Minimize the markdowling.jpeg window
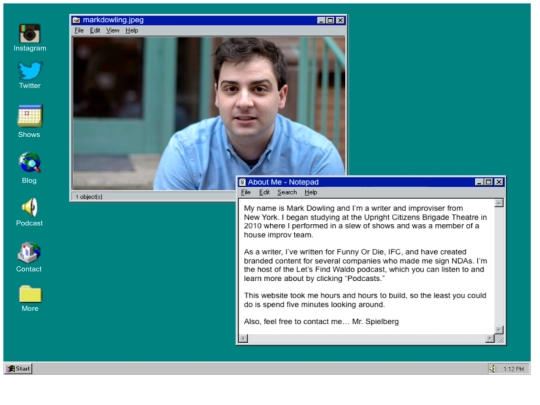 321,20
